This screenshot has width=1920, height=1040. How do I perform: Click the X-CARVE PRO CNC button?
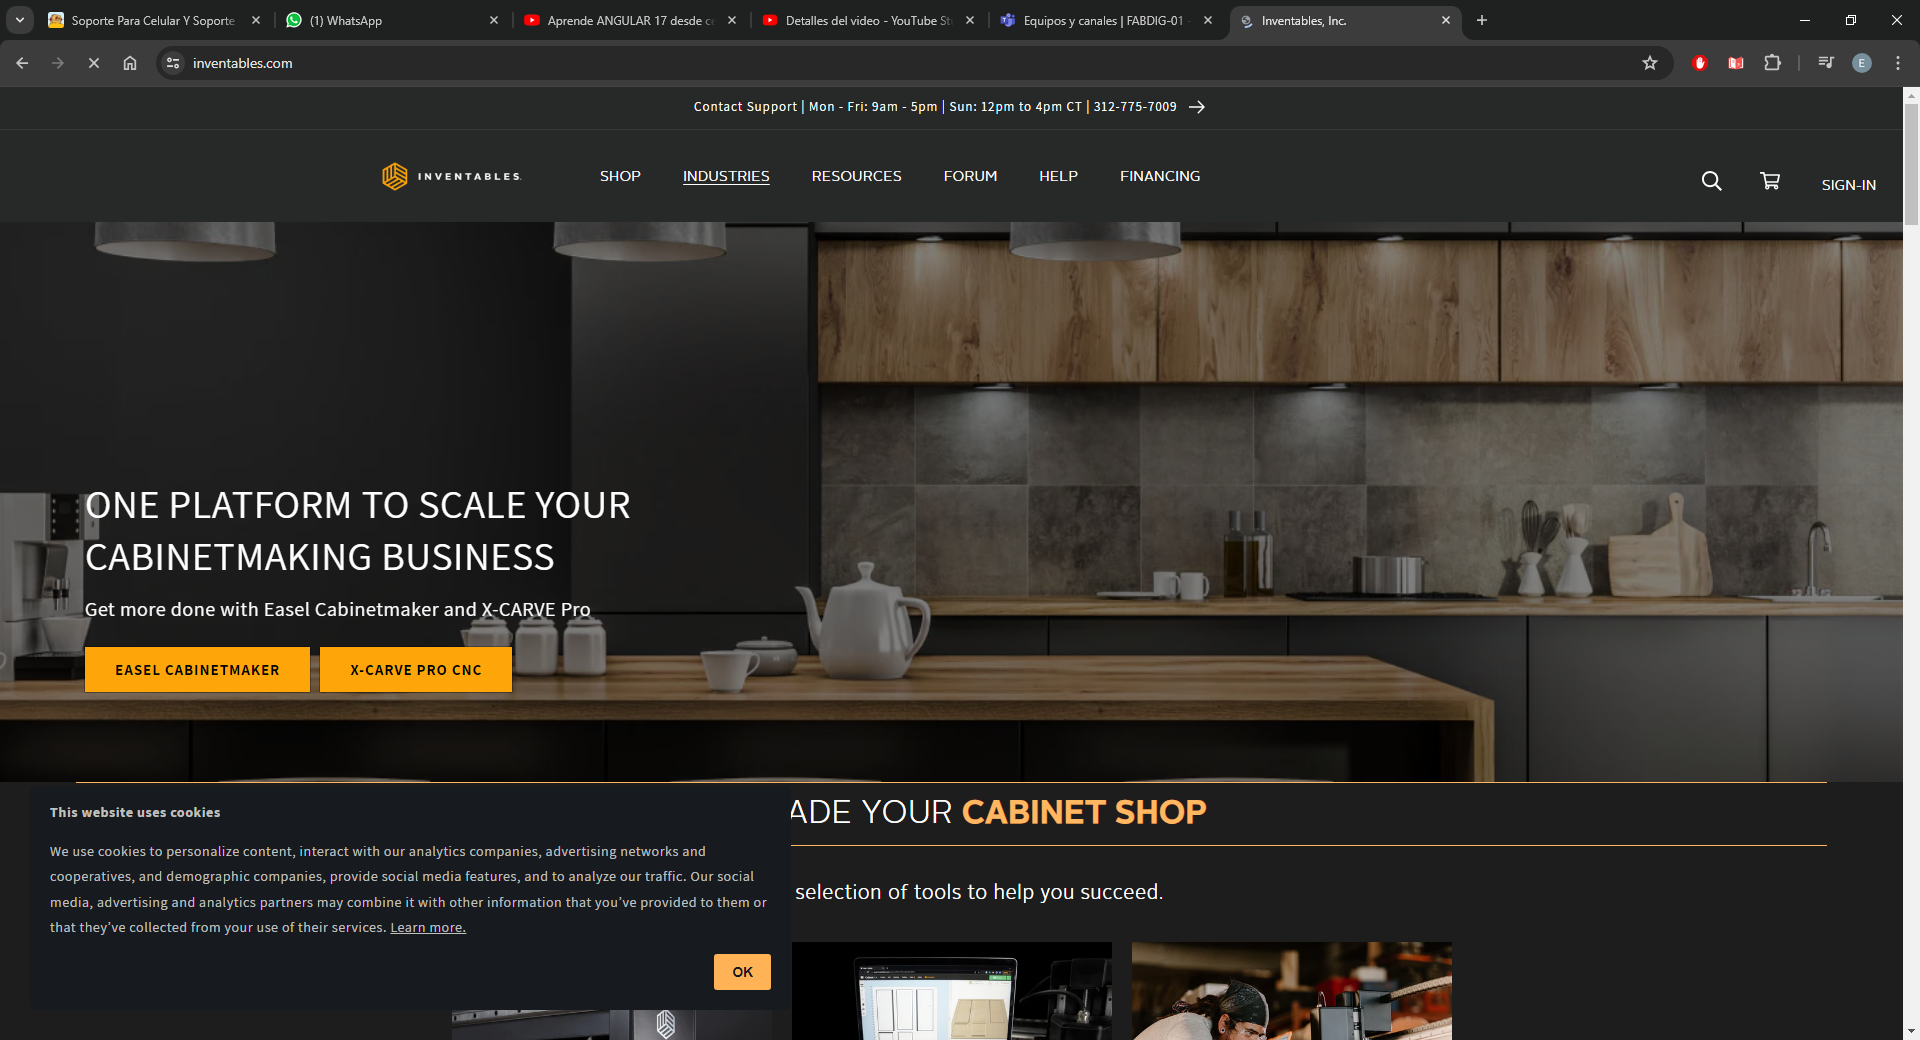(416, 670)
